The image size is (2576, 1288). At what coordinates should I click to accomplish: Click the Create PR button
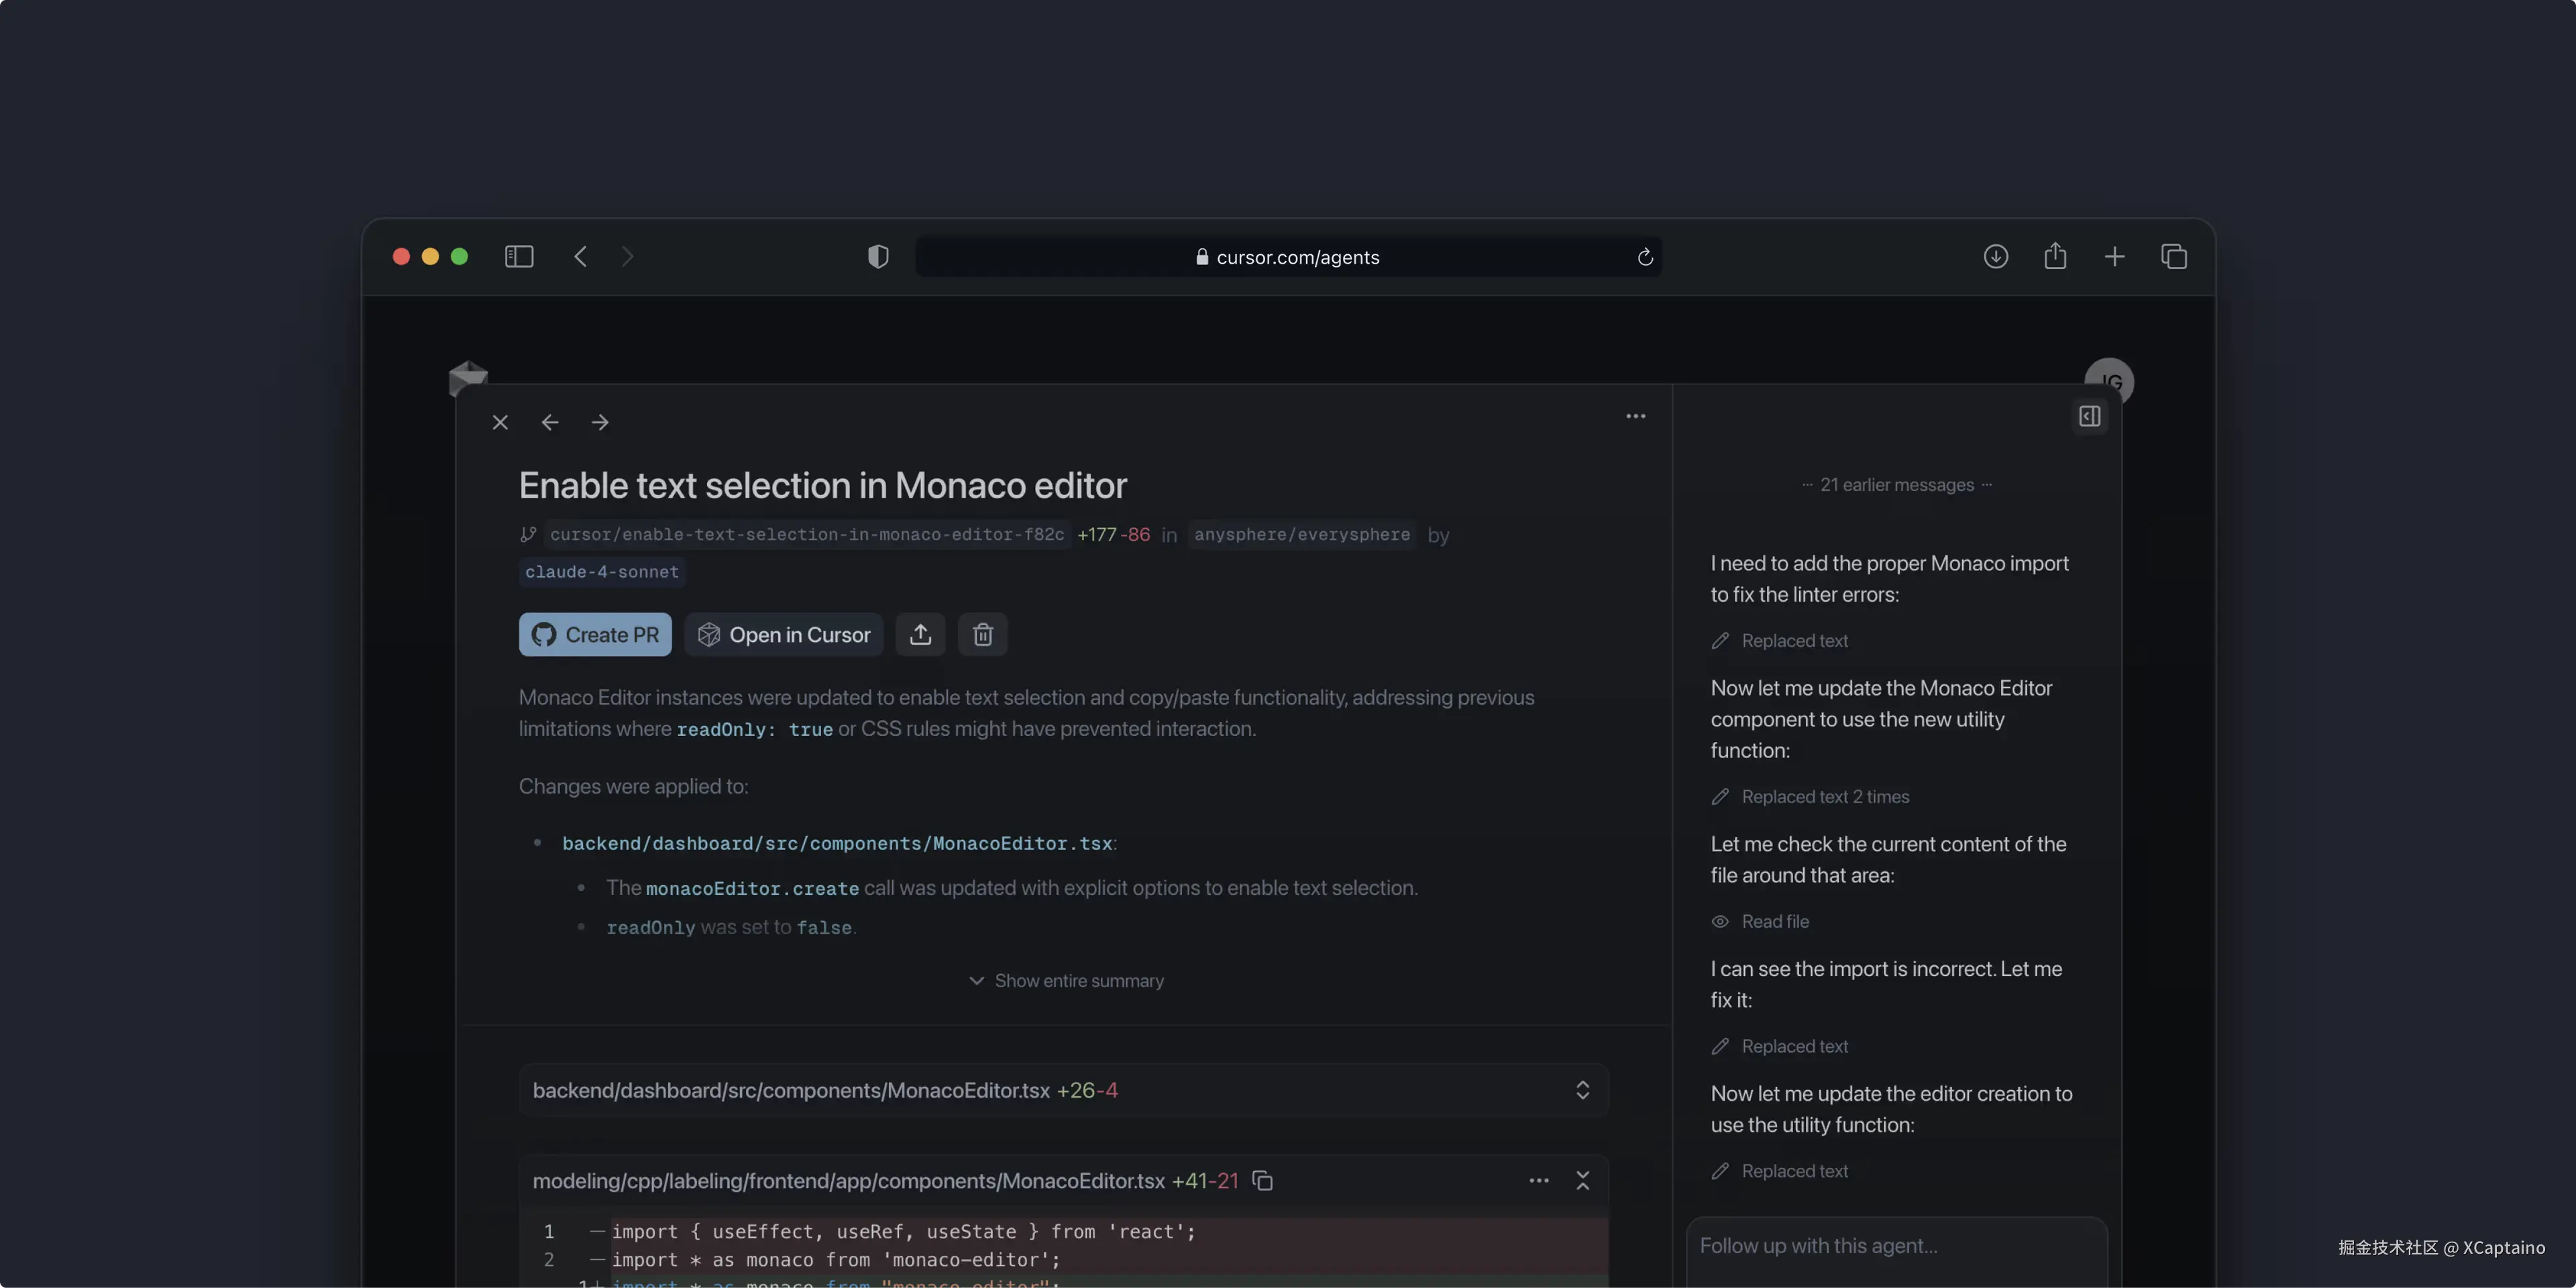(x=595, y=634)
